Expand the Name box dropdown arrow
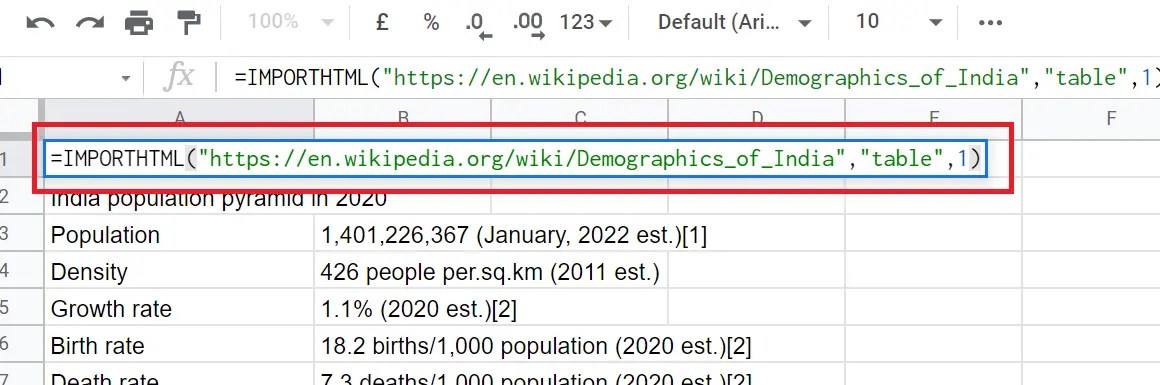The image size is (1160, 385). (126, 78)
